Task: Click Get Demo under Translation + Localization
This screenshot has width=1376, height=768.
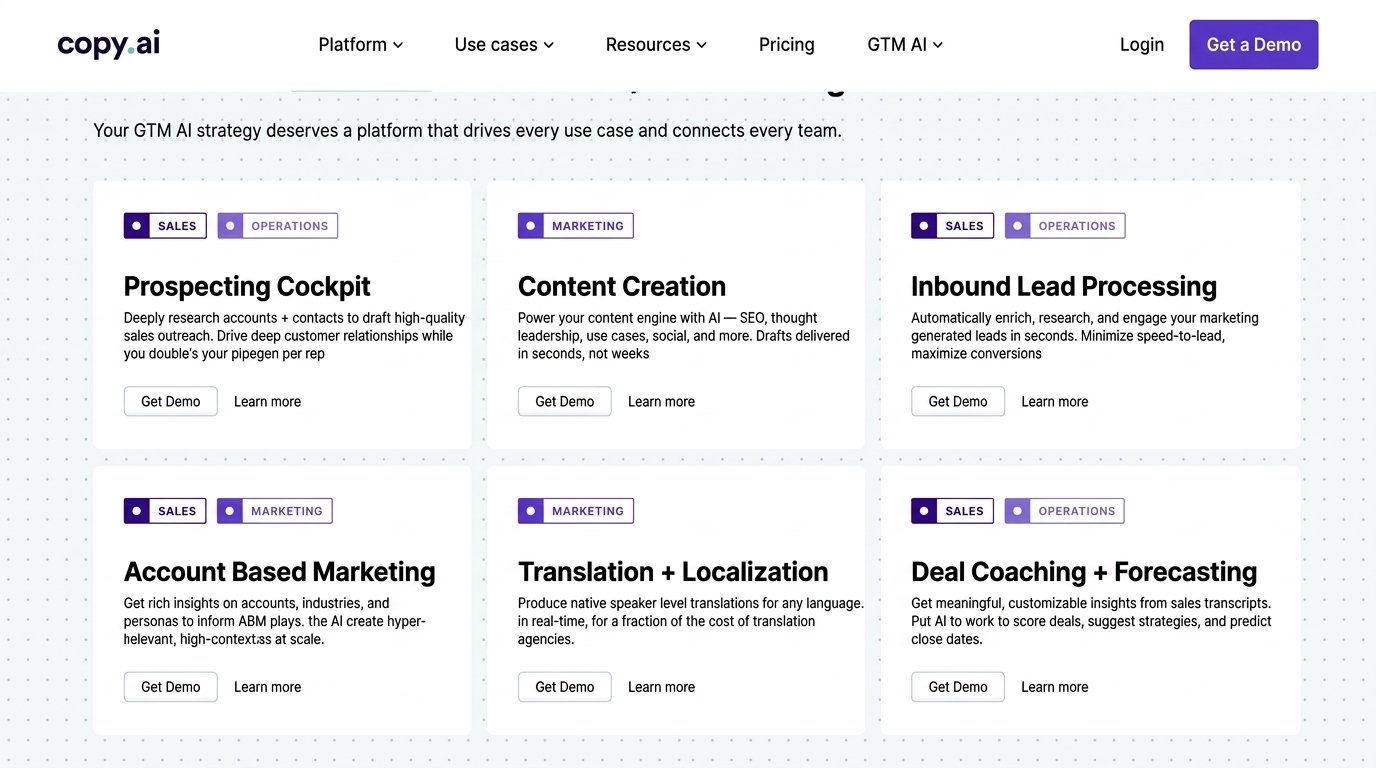Action: (565, 687)
